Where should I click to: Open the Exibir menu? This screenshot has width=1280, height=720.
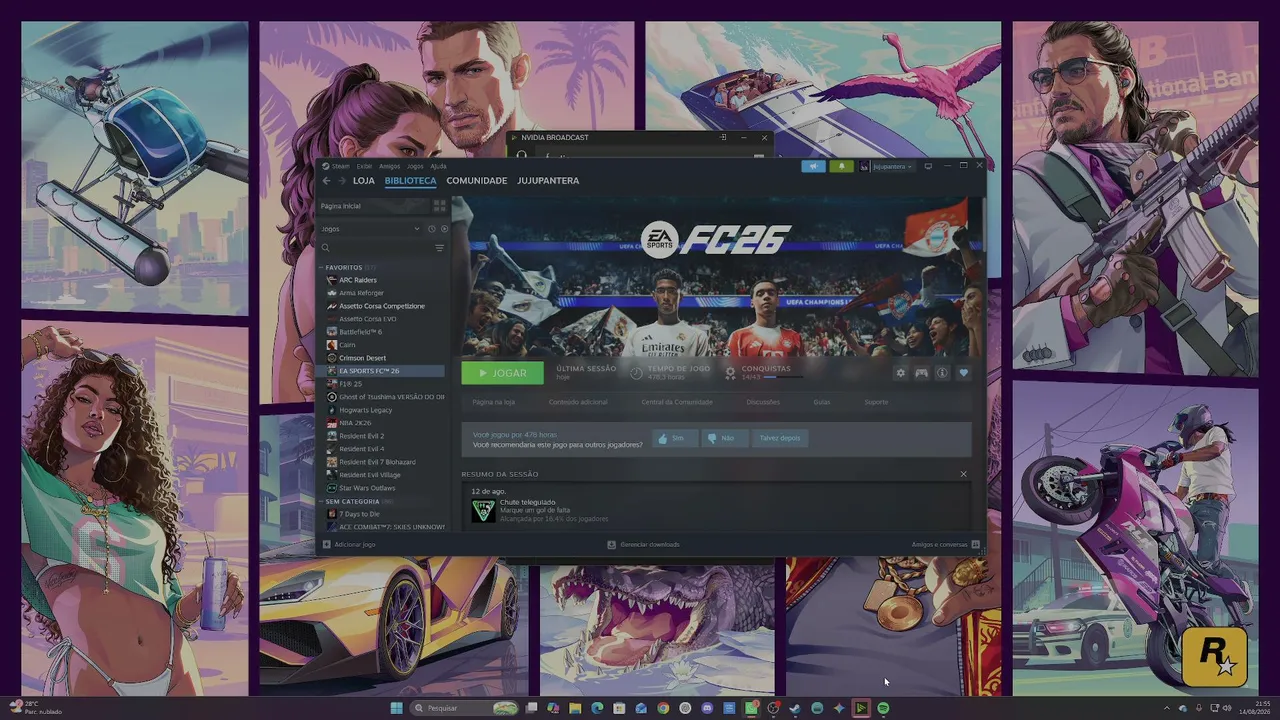[364, 166]
